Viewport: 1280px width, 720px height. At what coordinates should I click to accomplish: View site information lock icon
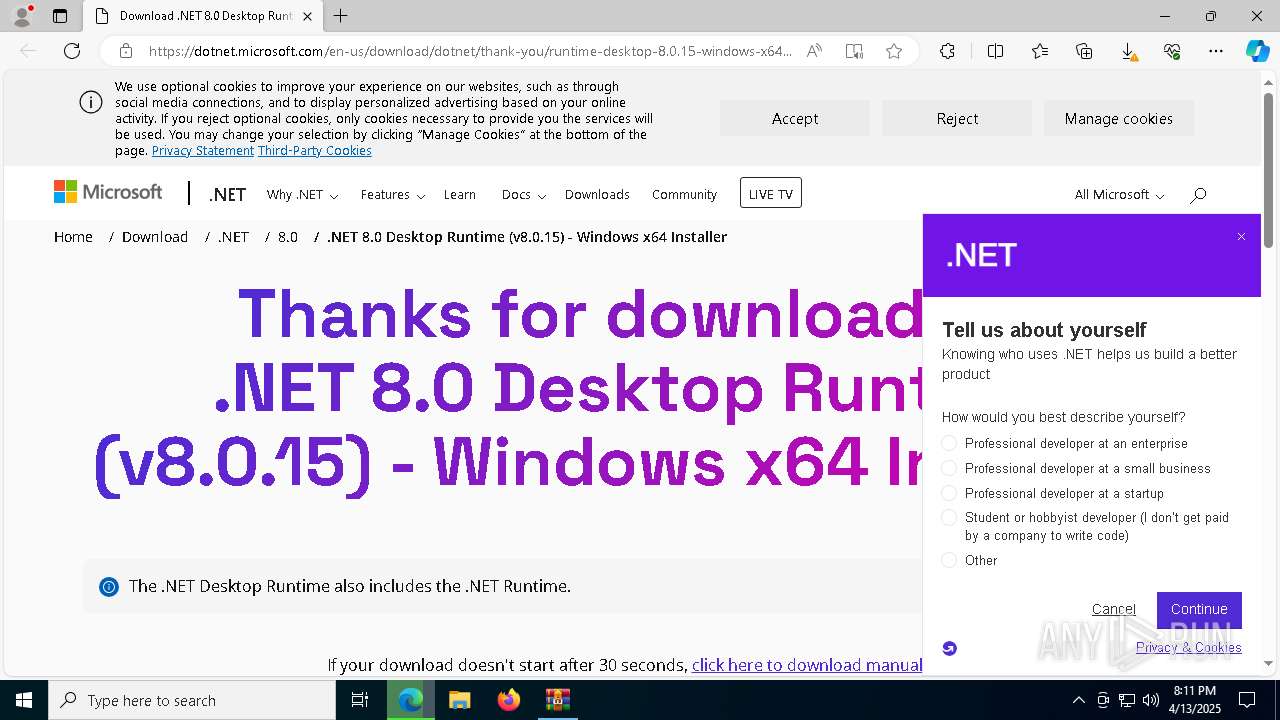click(x=126, y=51)
